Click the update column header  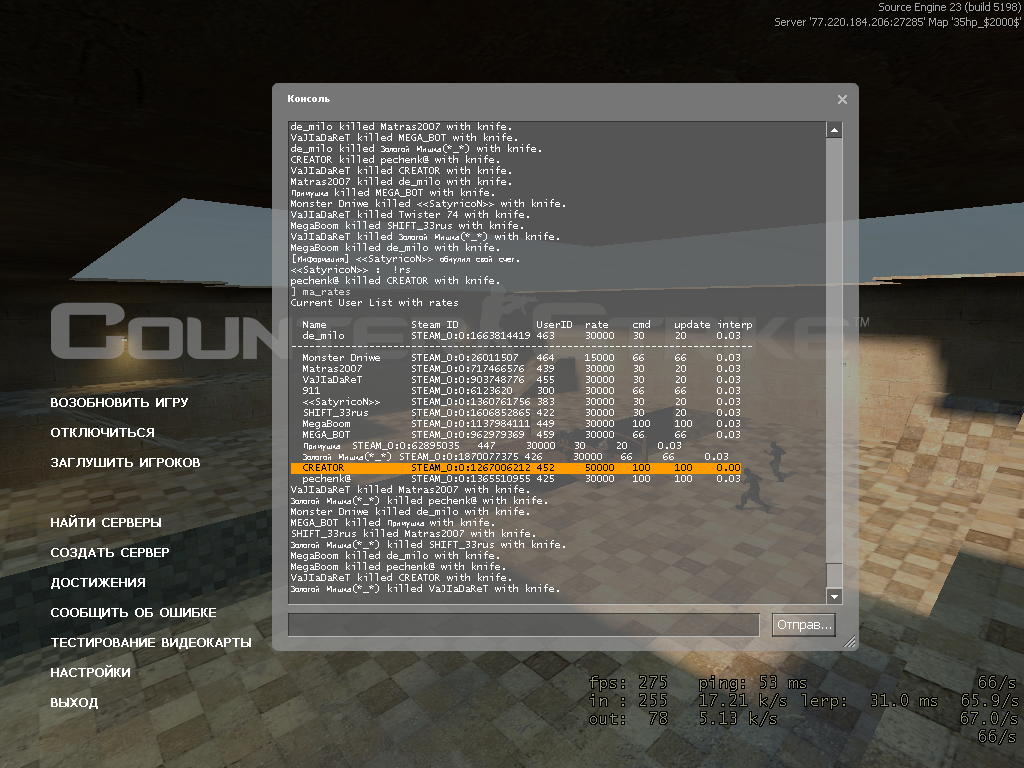(x=692, y=325)
